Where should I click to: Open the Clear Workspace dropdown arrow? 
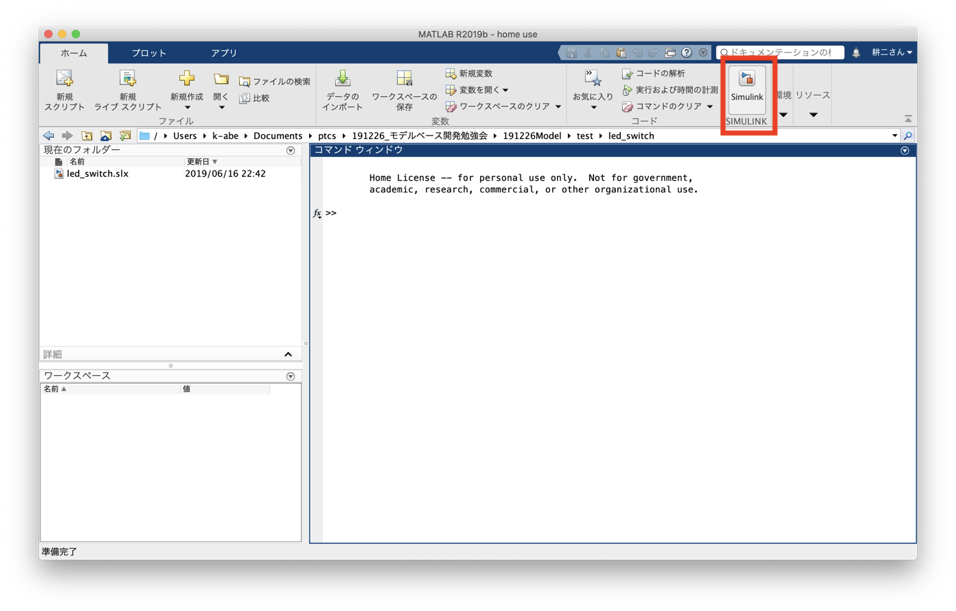pos(558,107)
